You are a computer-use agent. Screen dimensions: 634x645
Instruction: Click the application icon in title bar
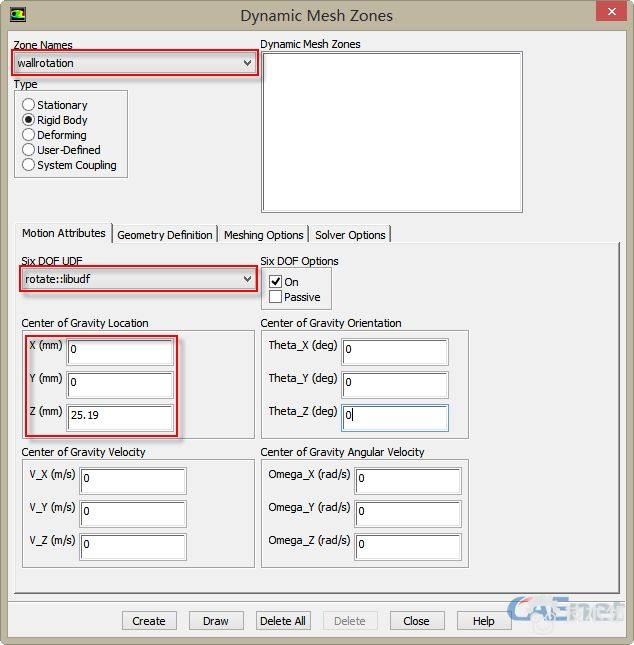(17, 15)
